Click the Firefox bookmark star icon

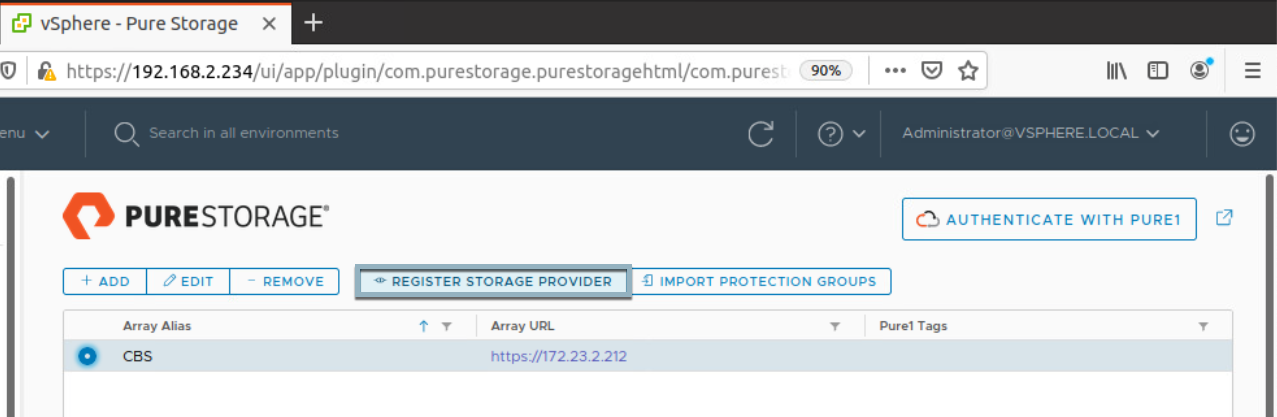click(x=967, y=71)
